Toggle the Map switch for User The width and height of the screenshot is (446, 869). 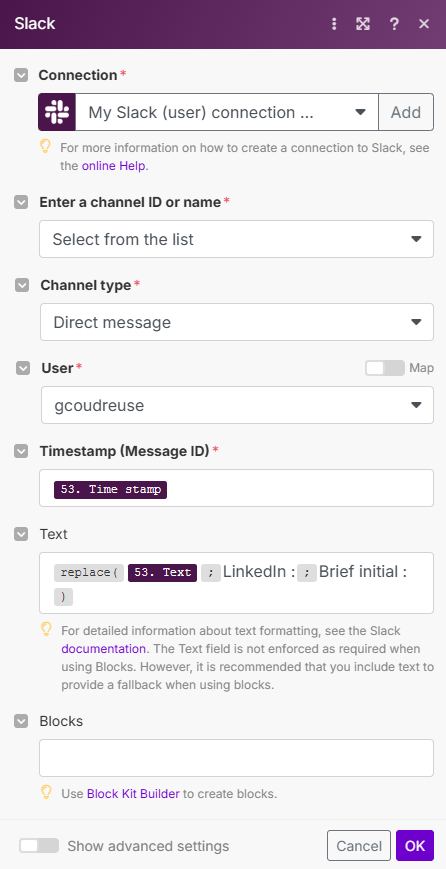(x=385, y=368)
